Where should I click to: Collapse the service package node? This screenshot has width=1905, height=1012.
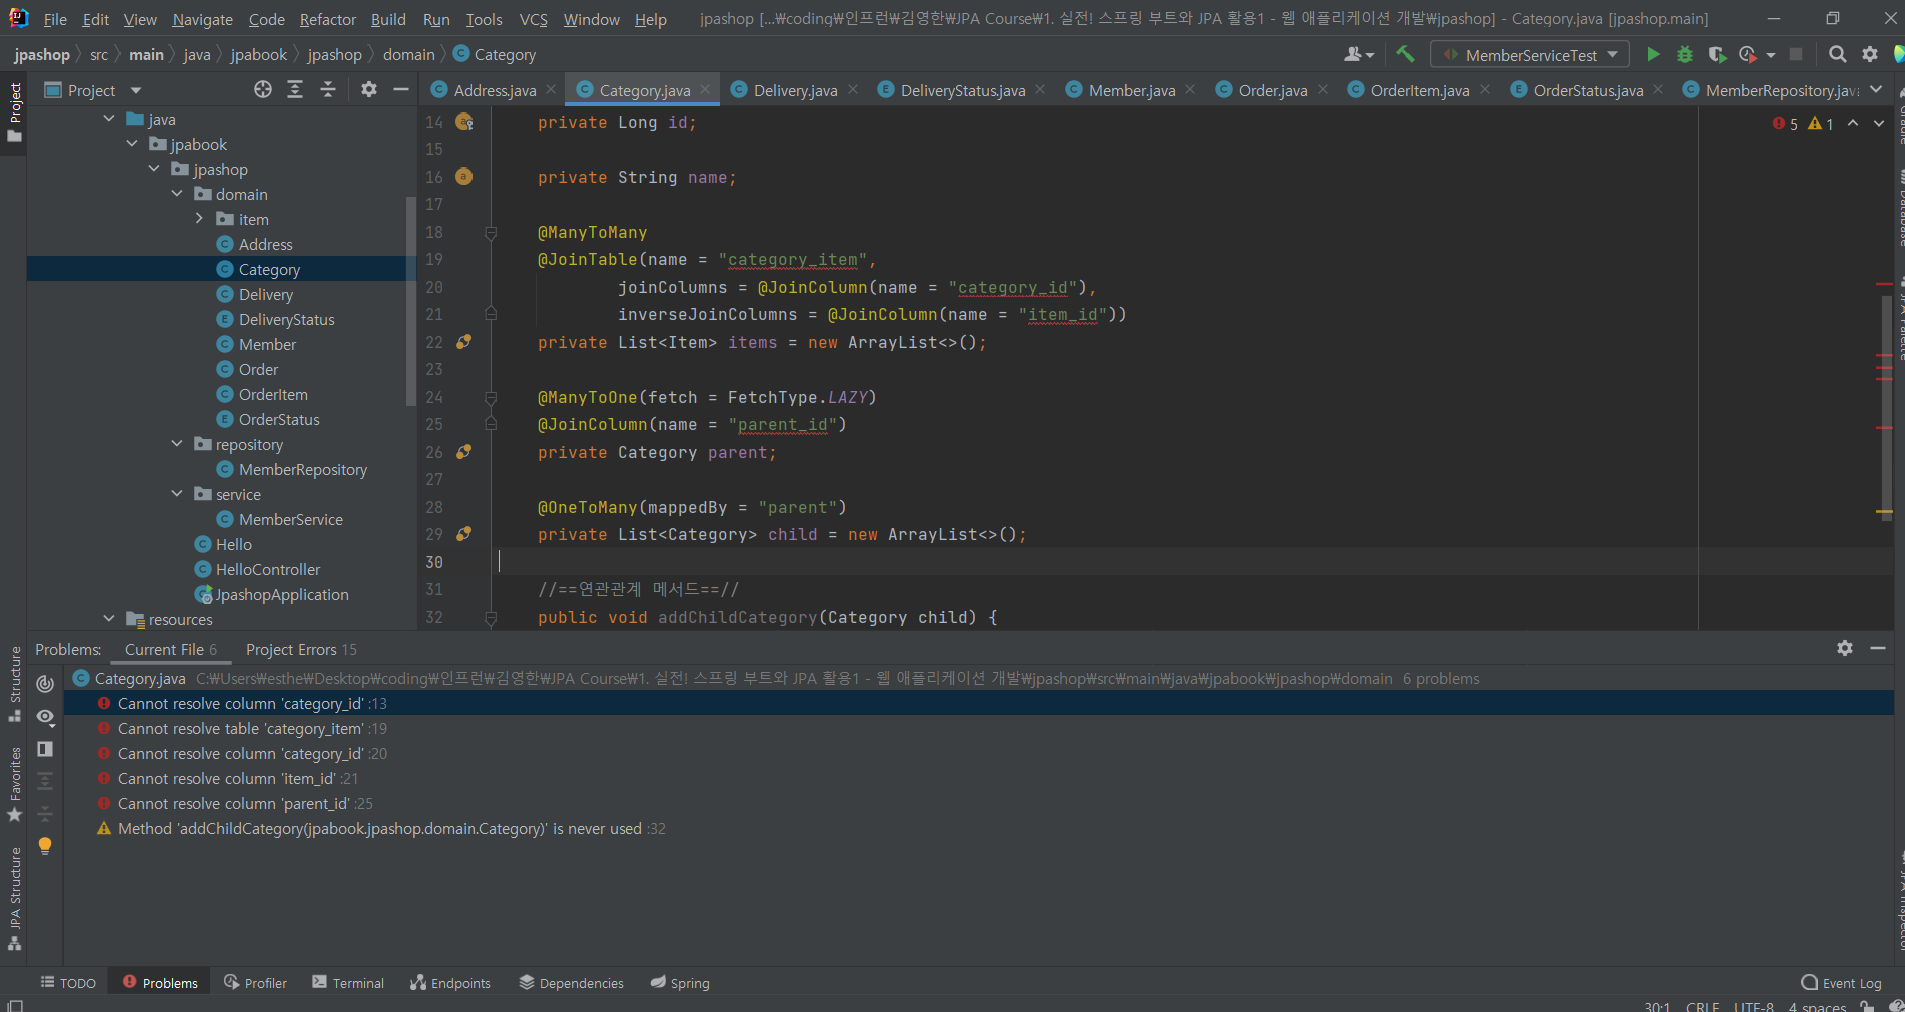(x=177, y=494)
